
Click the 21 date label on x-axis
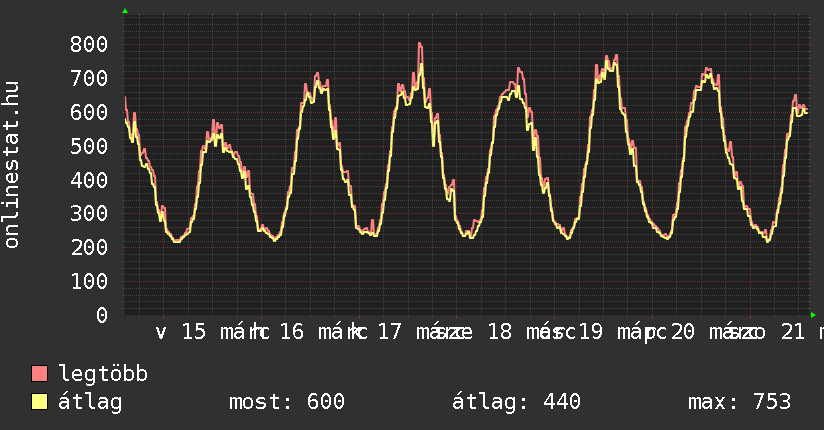point(793,332)
